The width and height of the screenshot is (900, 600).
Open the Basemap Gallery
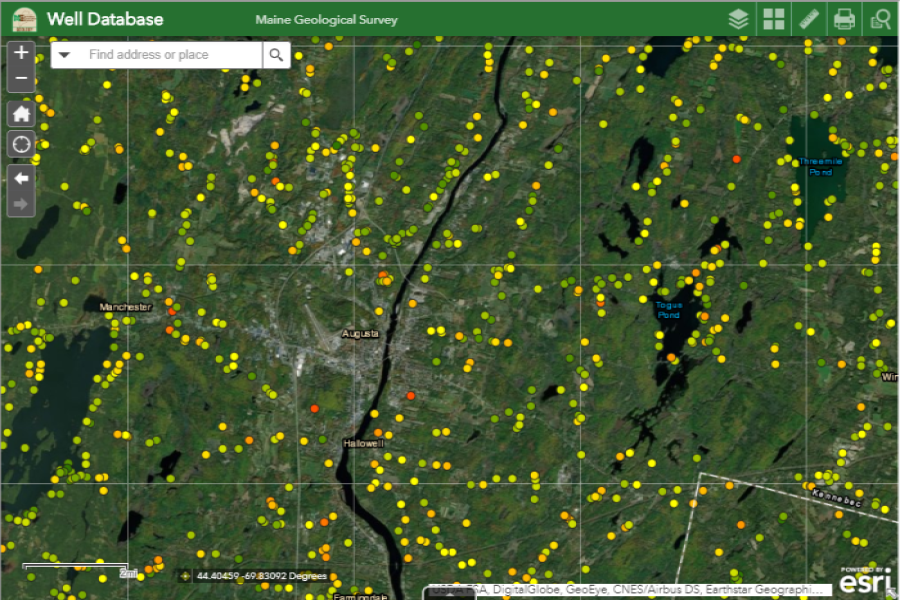(773, 18)
